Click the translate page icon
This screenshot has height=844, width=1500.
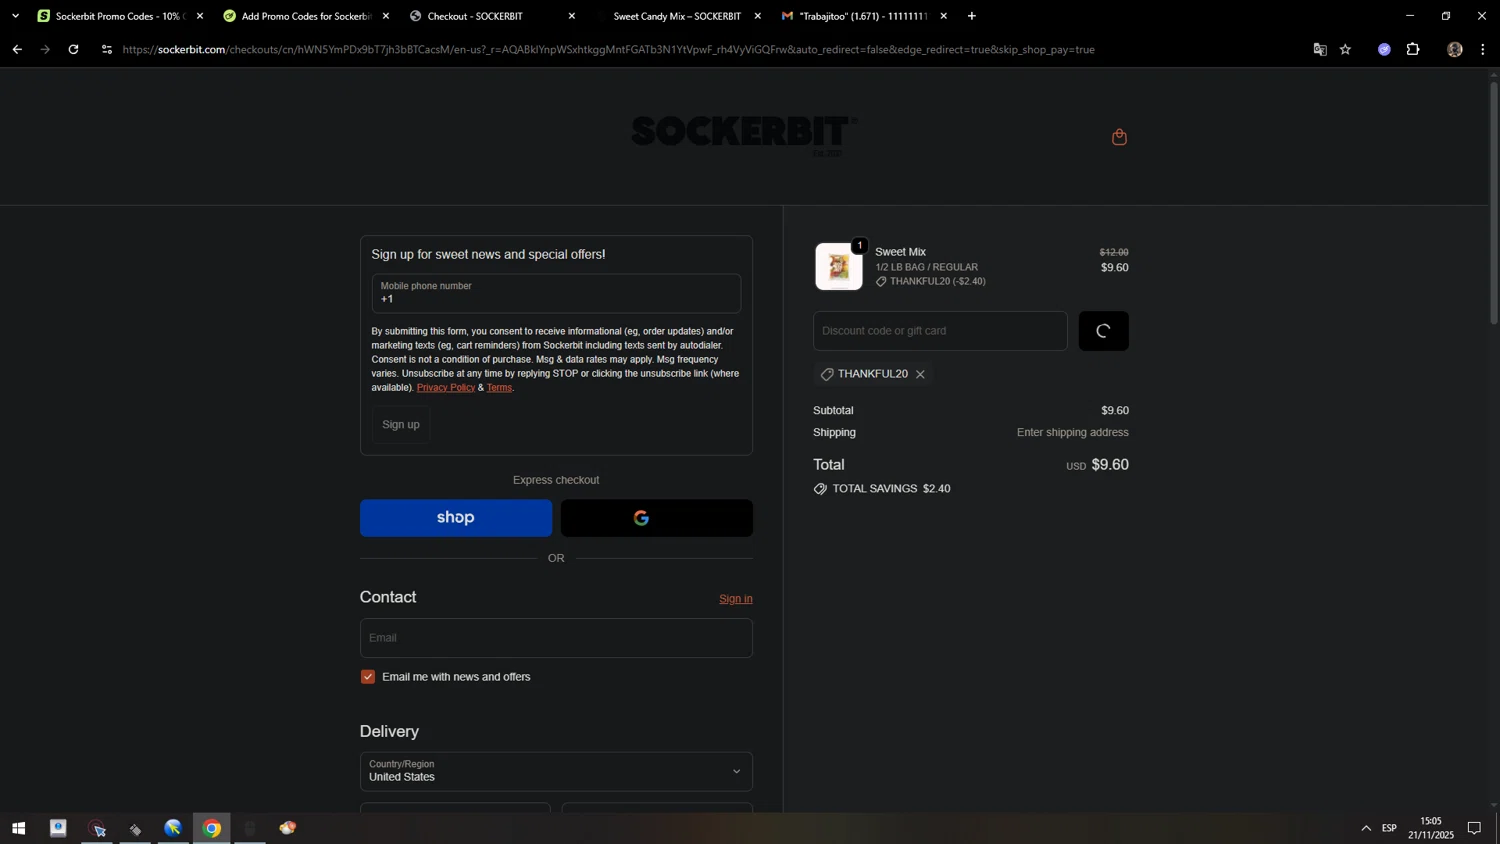(x=1320, y=49)
